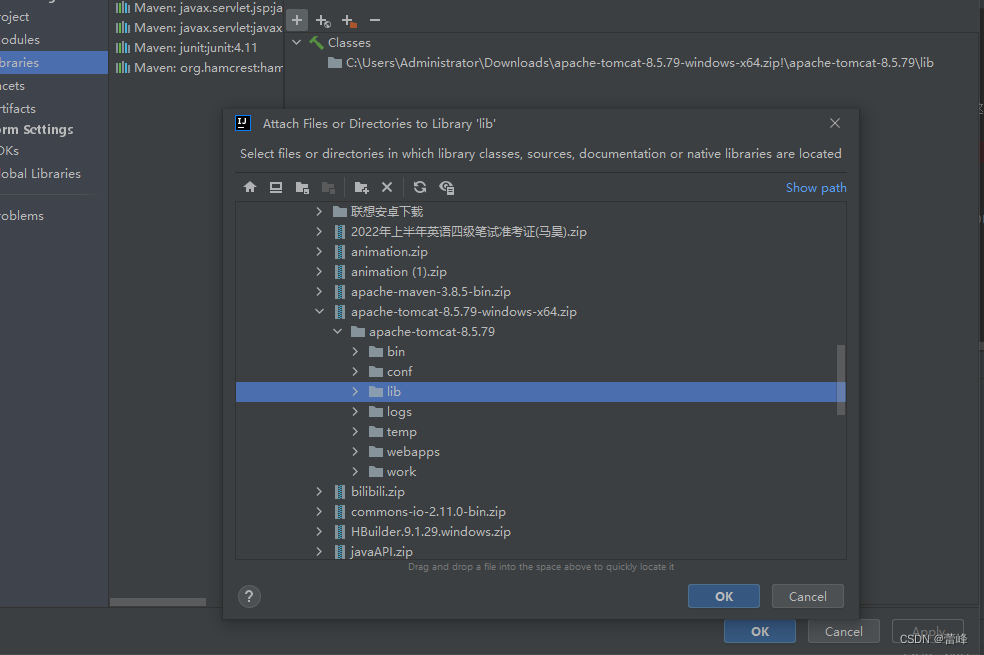Click the plus icon to add library roots
The width and height of the screenshot is (984, 655).
point(297,20)
